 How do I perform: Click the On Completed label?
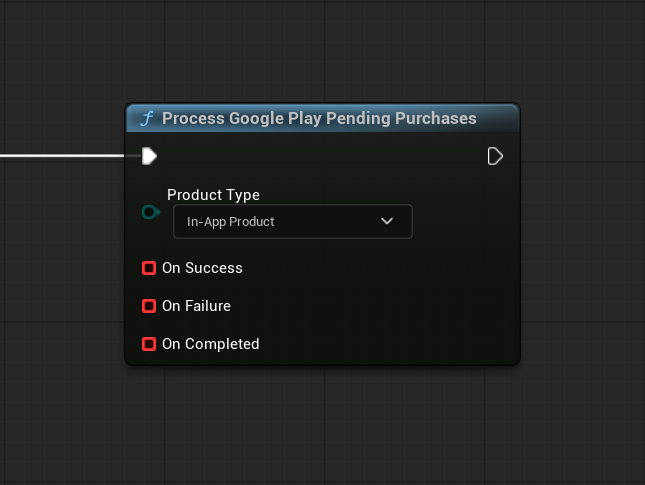click(211, 344)
